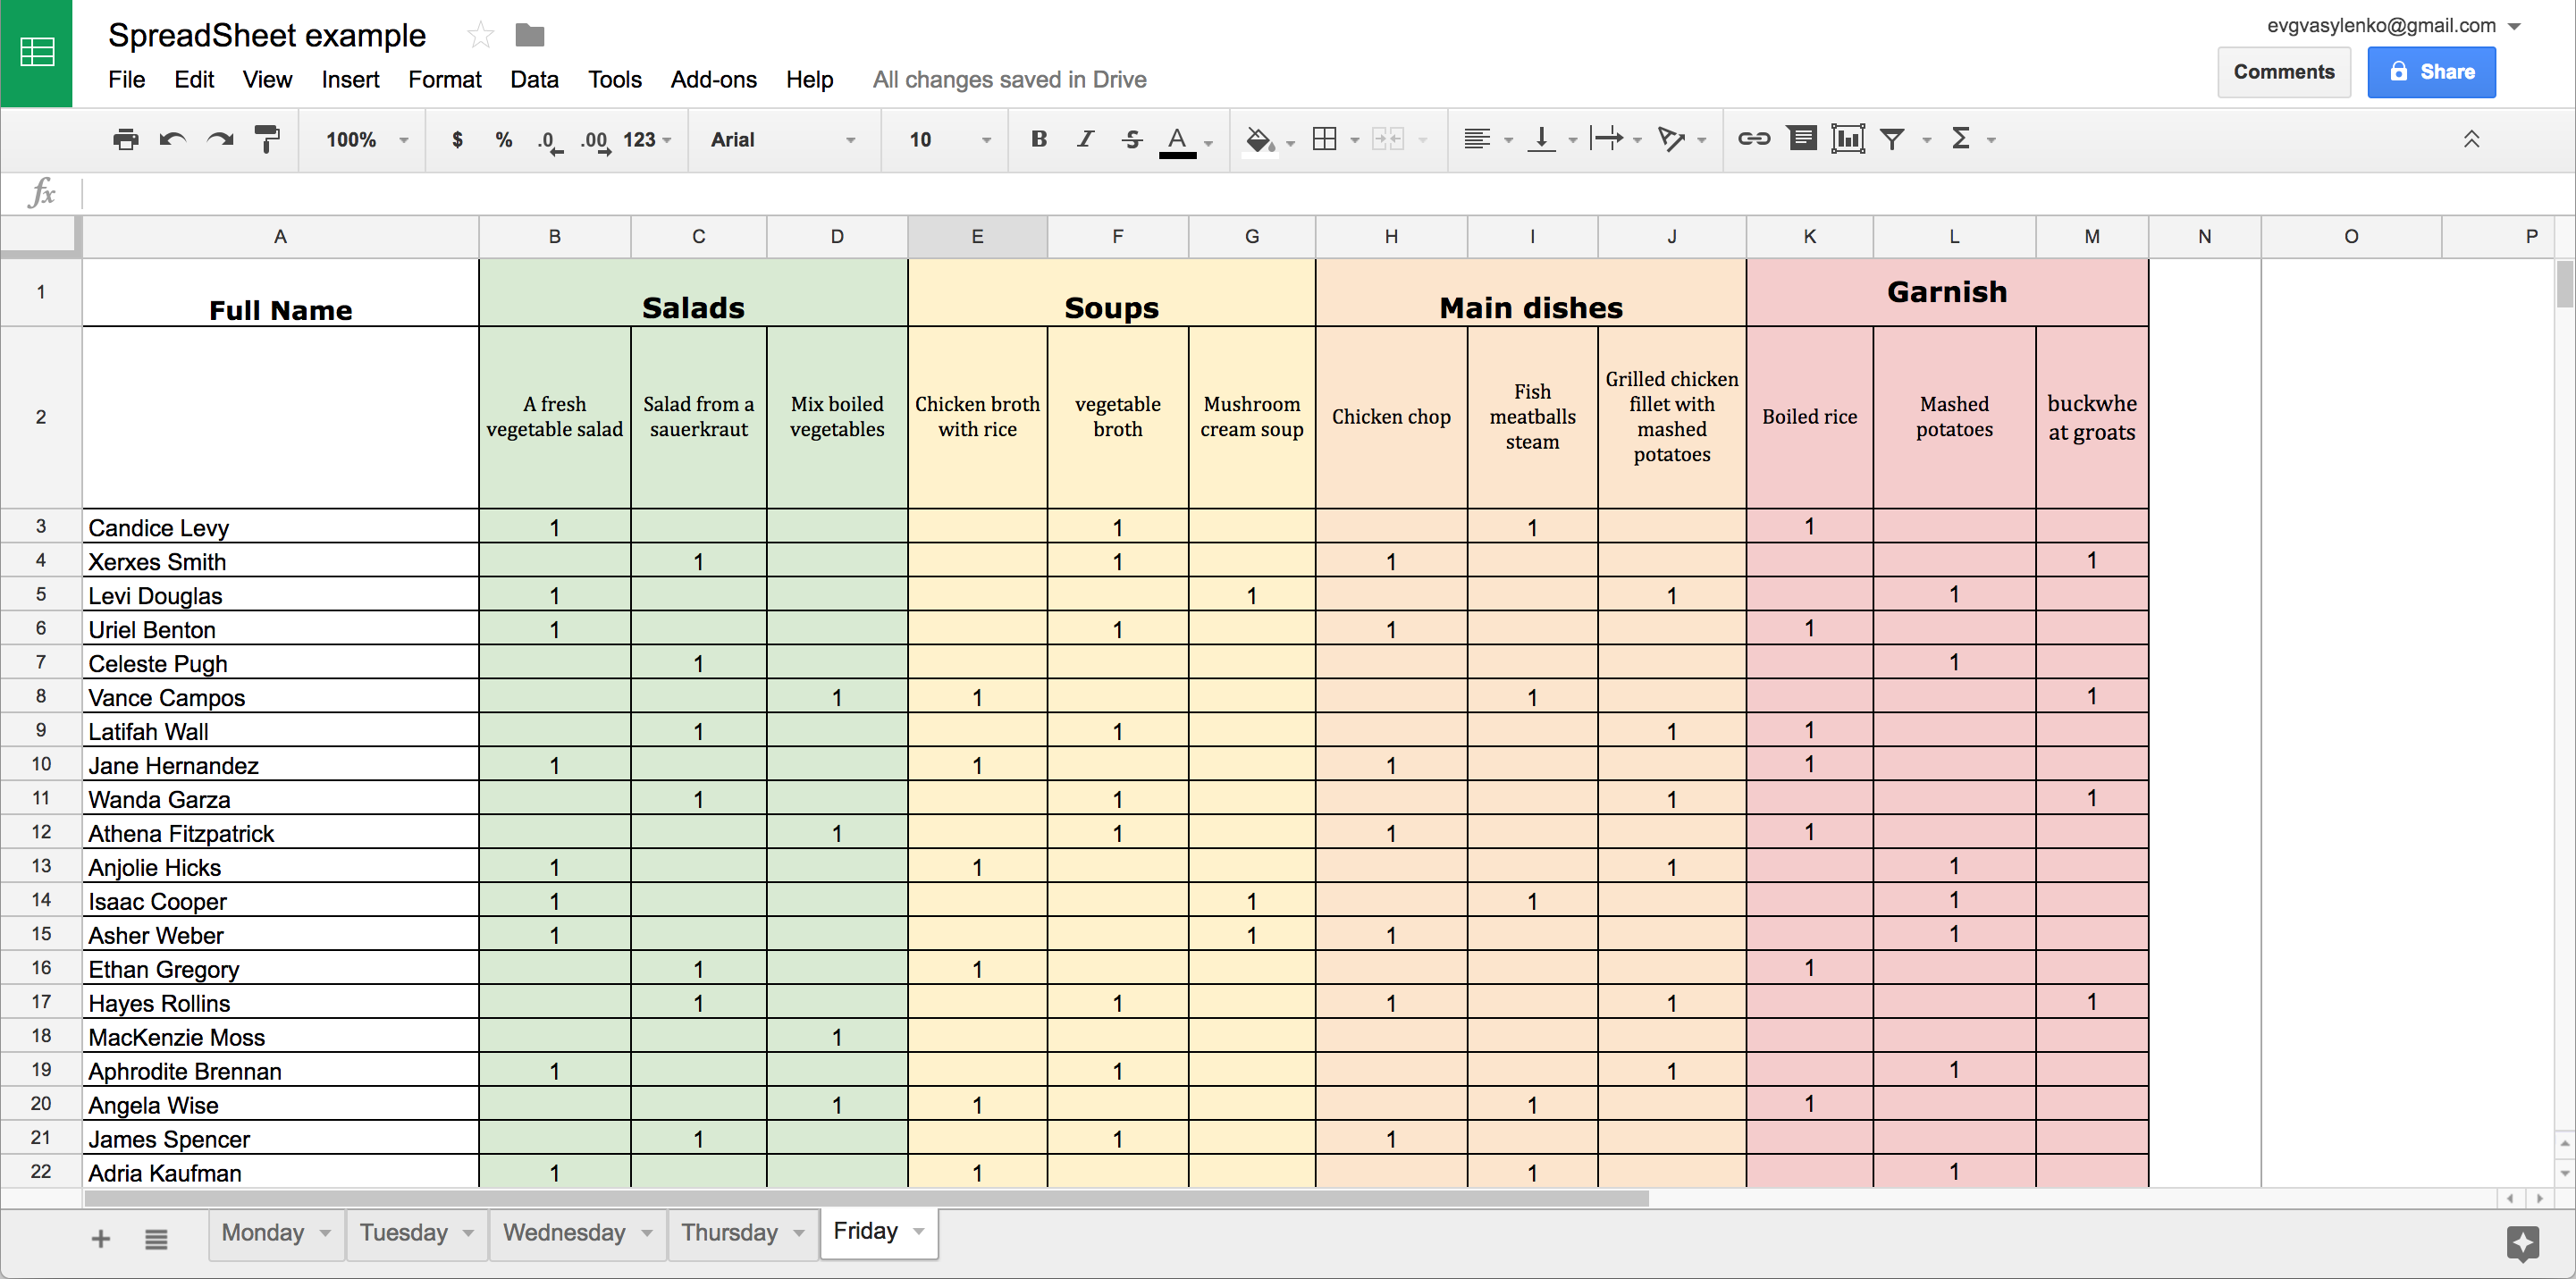This screenshot has height=1279, width=2576.
Task: Open the Arial font dropdown
Action: pyautogui.click(x=782, y=140)
